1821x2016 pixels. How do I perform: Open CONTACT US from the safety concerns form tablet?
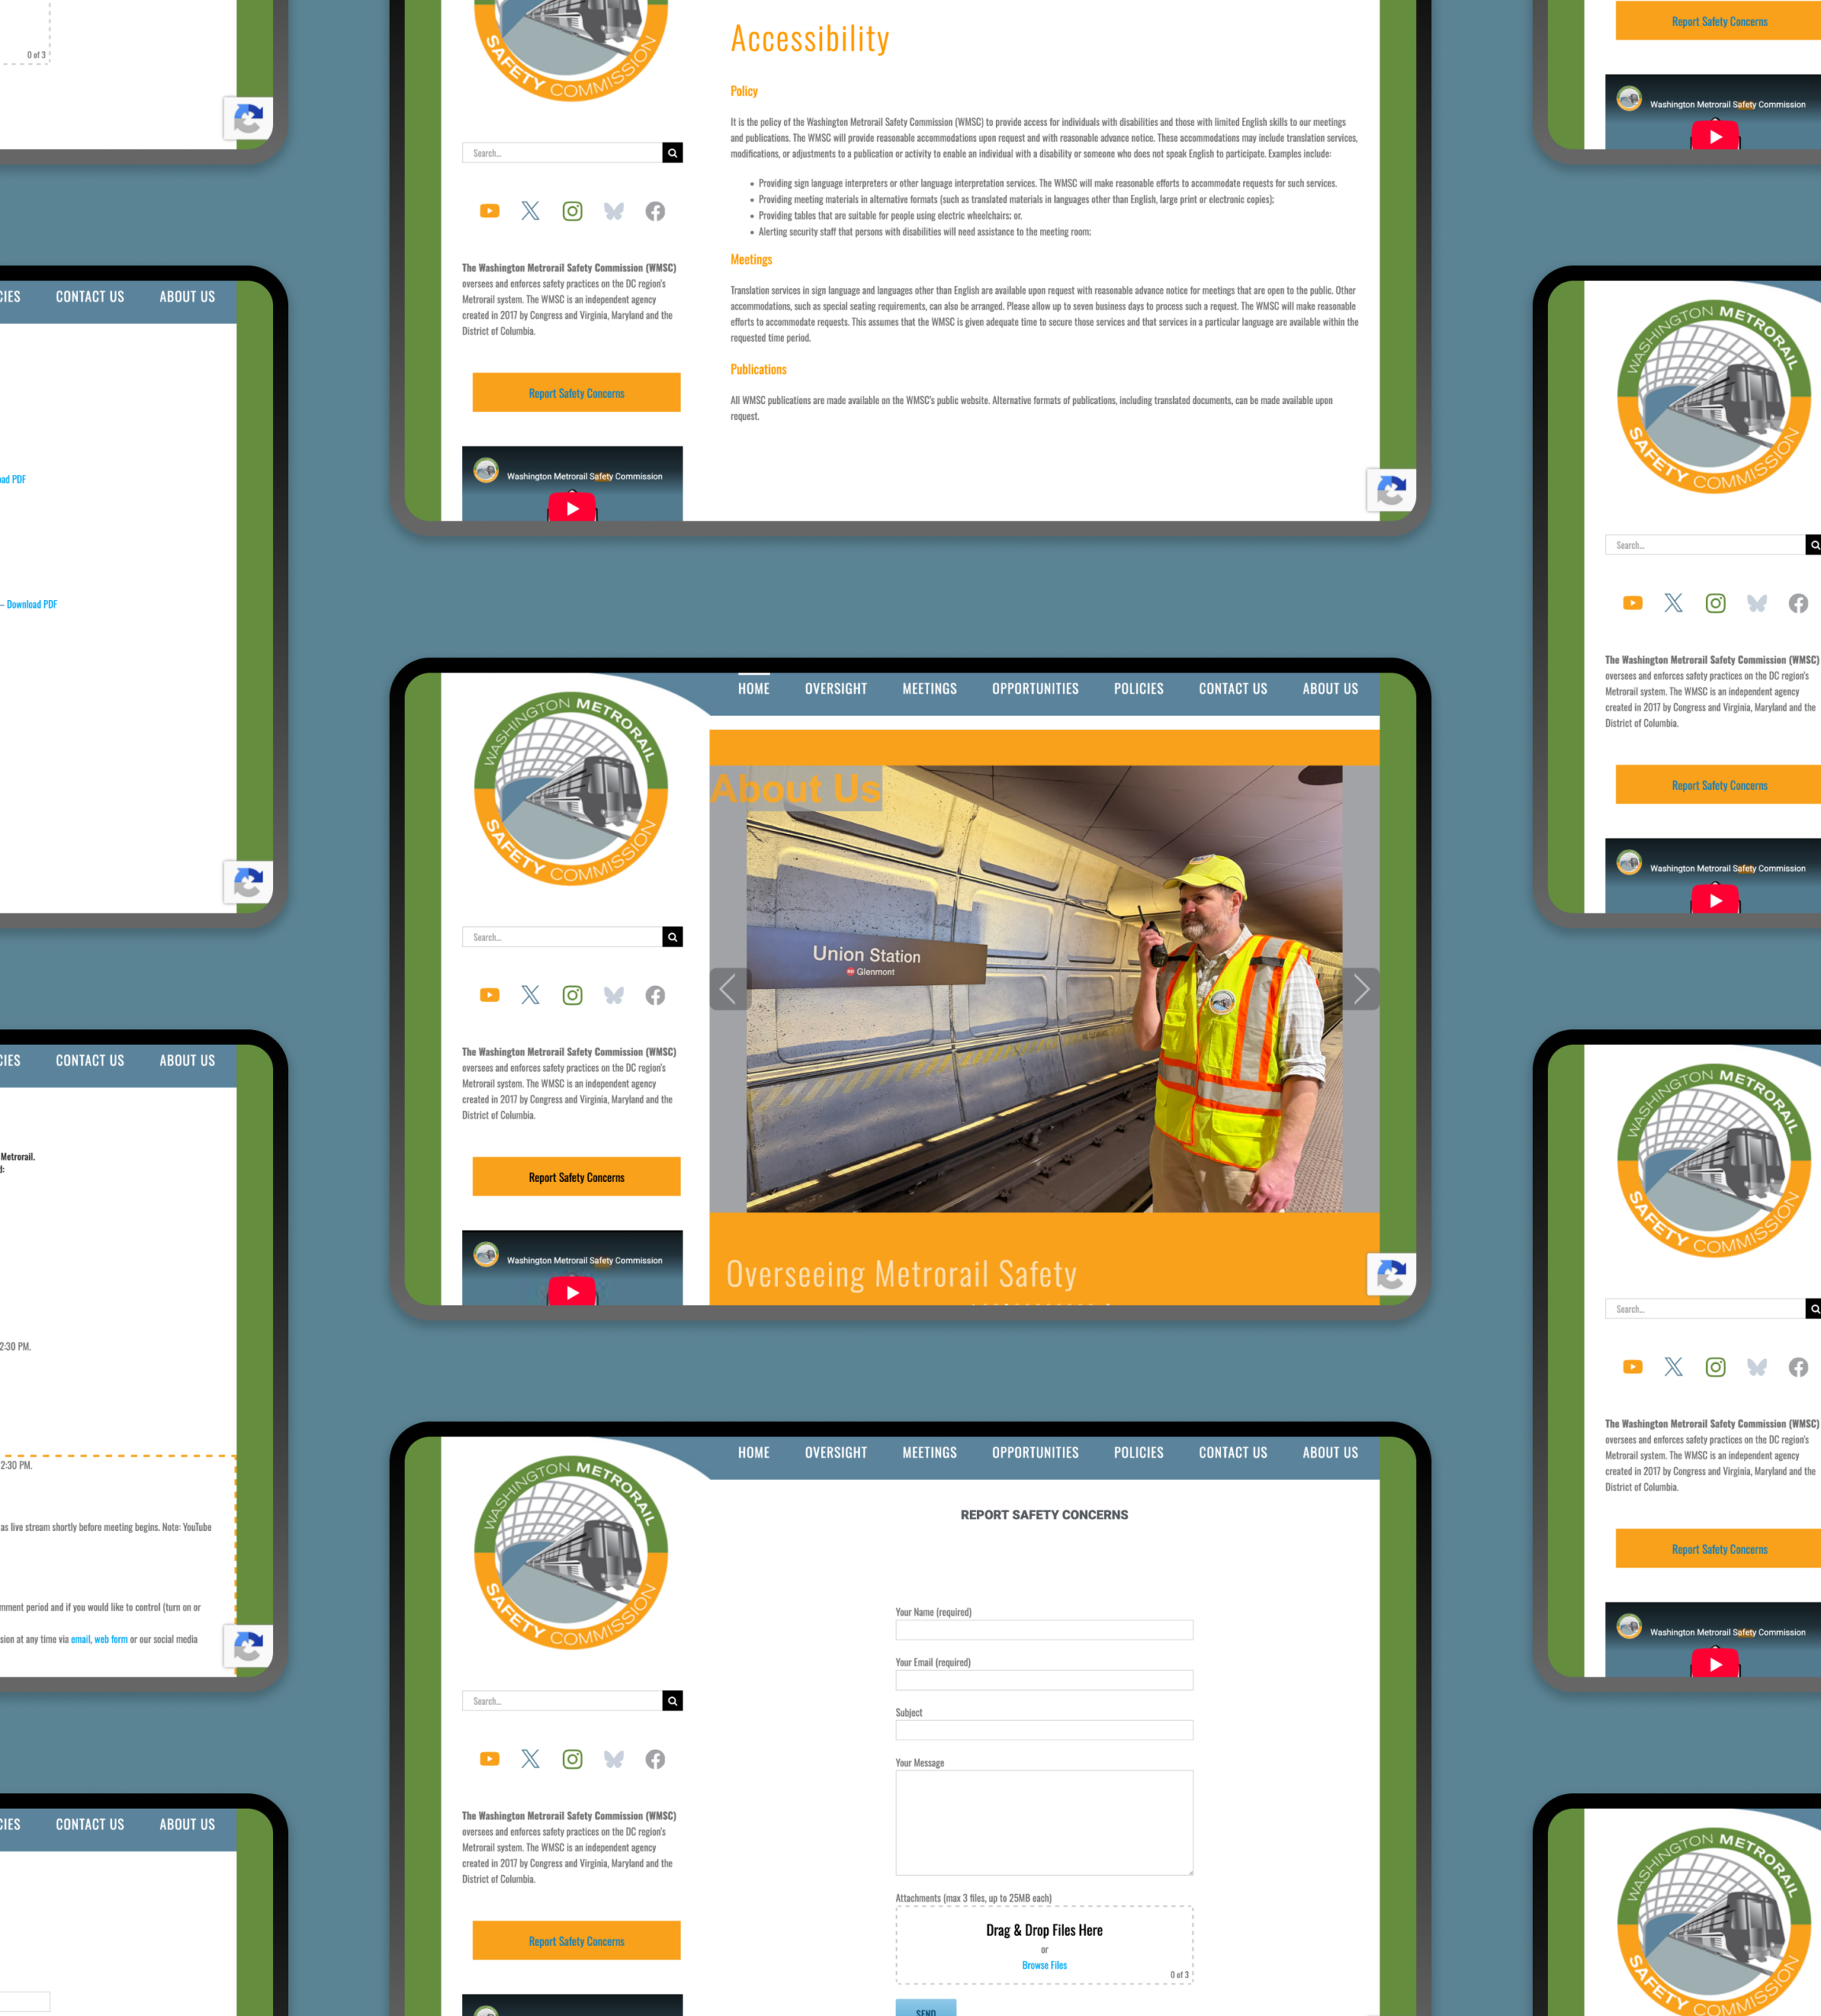[1233, 1453]
